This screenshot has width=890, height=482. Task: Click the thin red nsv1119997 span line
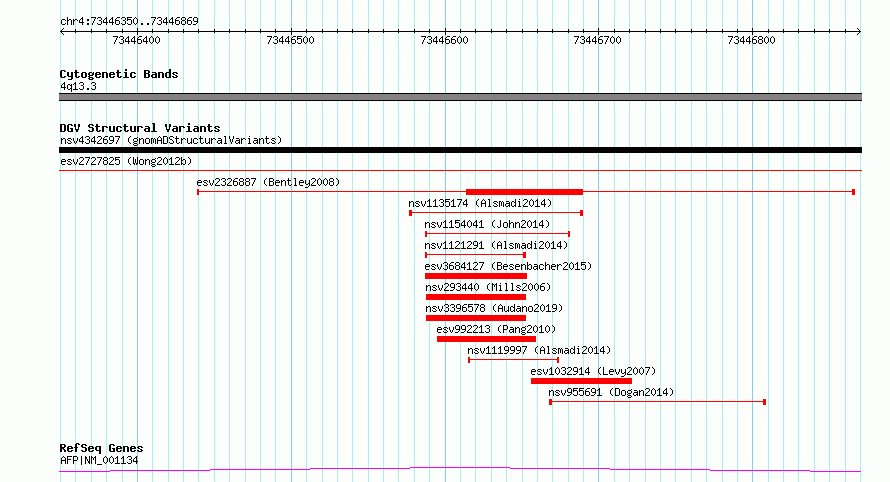[514, 360]
